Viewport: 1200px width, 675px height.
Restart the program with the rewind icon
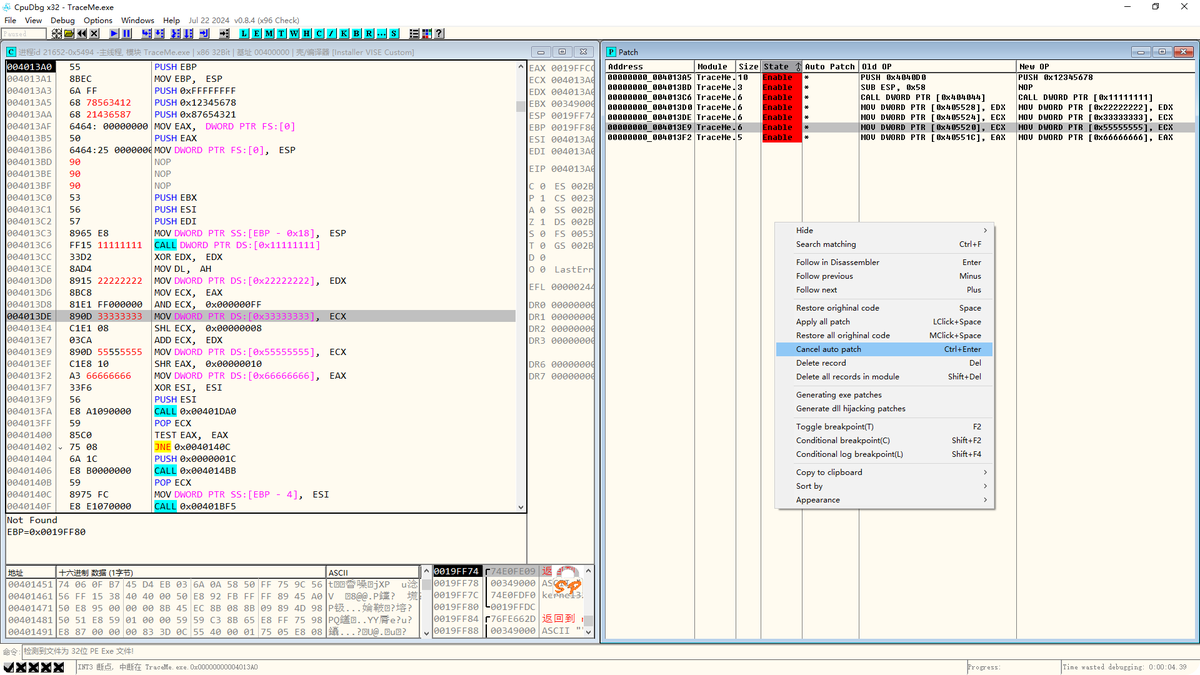81,33
